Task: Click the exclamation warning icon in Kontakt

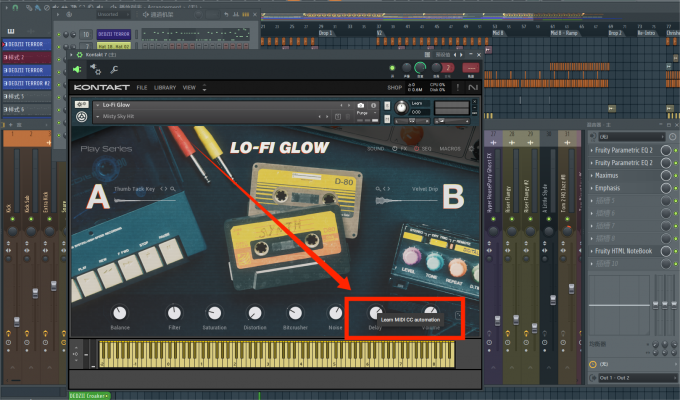Action: point(458,88)
